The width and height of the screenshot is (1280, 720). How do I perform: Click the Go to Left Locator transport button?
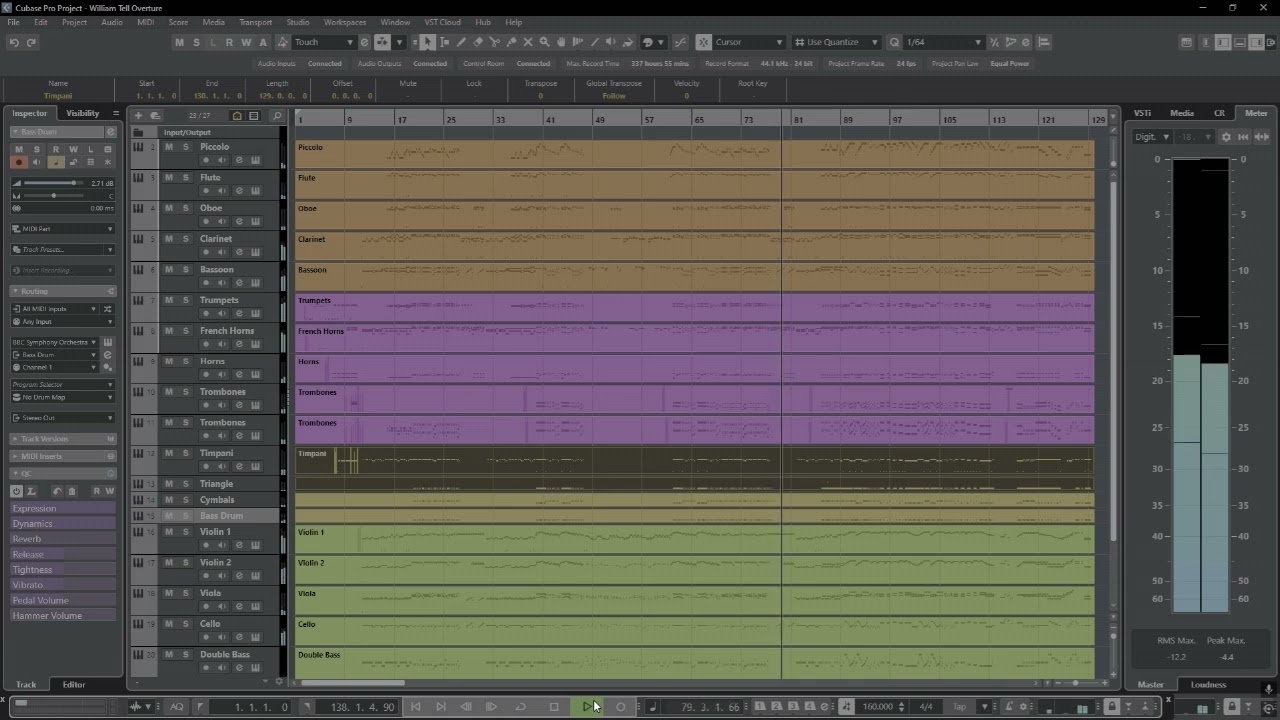[416, 707]
